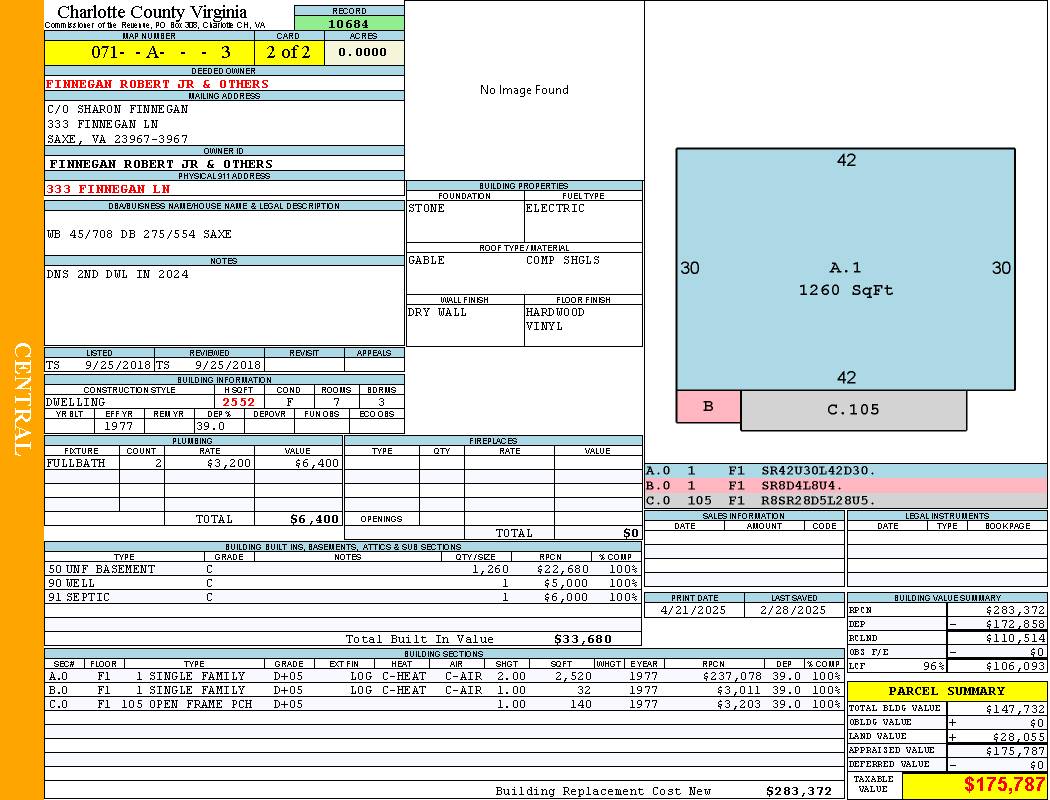The width and height of the screenshot is (1050, 800).
Task: Select the gray C.105 porch sketch section
Action: pyautogui.click(x=853, y=410)
